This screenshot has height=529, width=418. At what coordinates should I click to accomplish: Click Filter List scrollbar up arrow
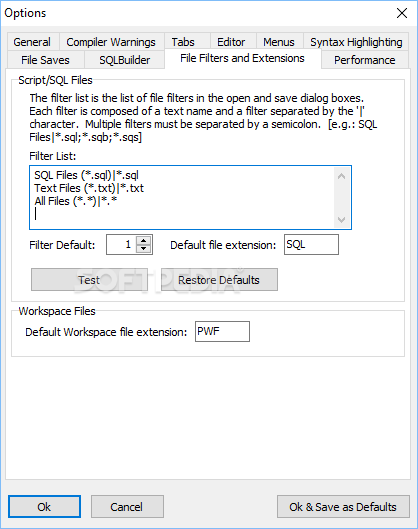click(341, 176)
